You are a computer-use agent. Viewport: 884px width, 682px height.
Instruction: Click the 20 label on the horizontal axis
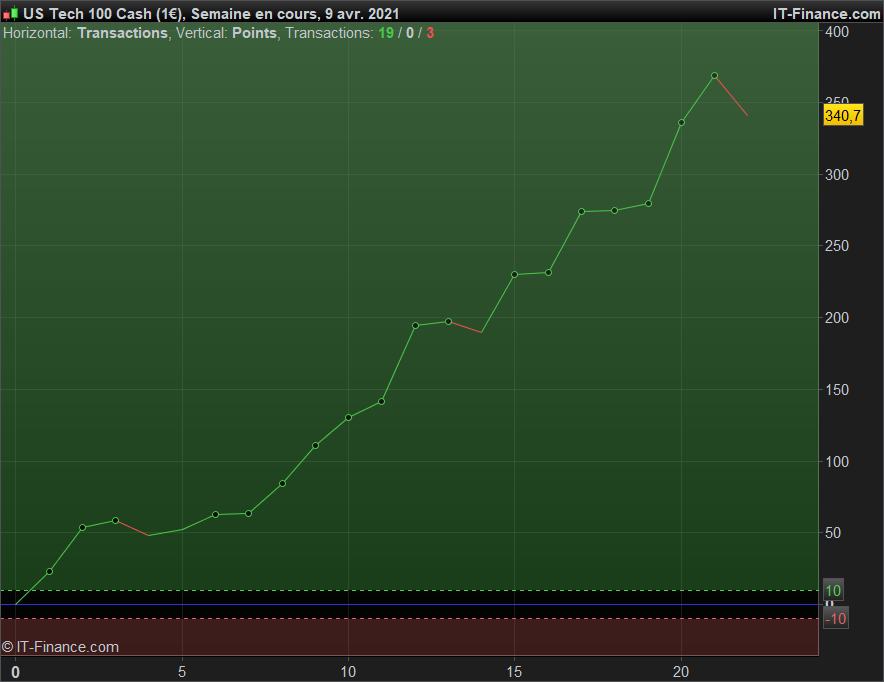coord(681,671)
